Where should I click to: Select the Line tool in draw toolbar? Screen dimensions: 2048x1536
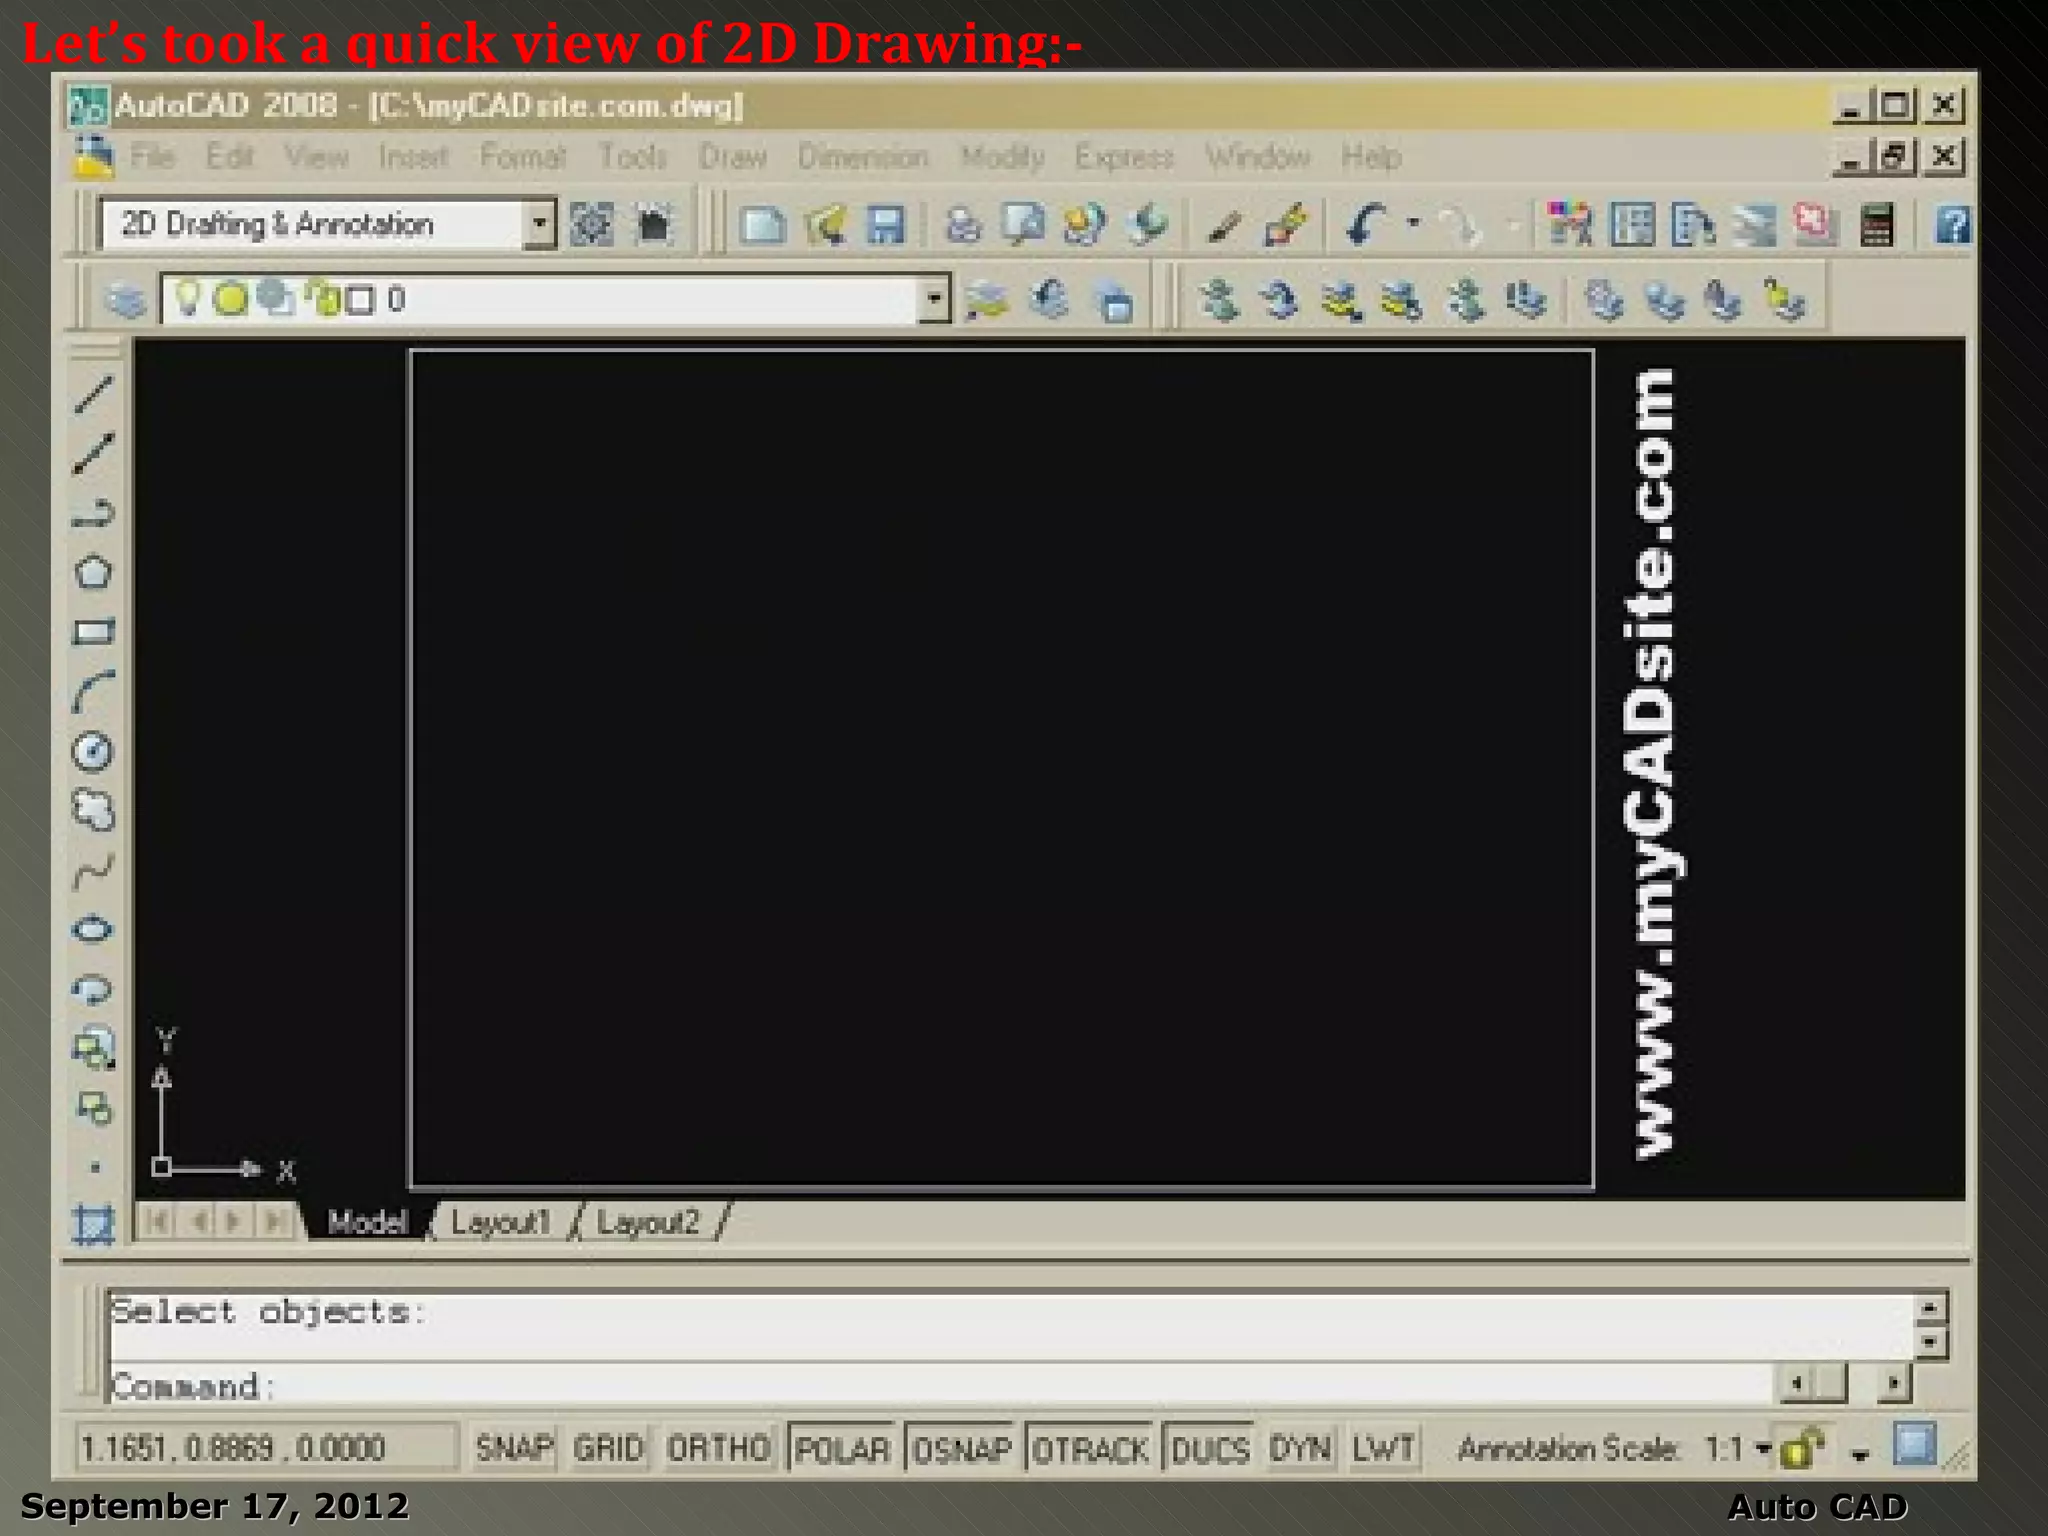pos(94,394)
